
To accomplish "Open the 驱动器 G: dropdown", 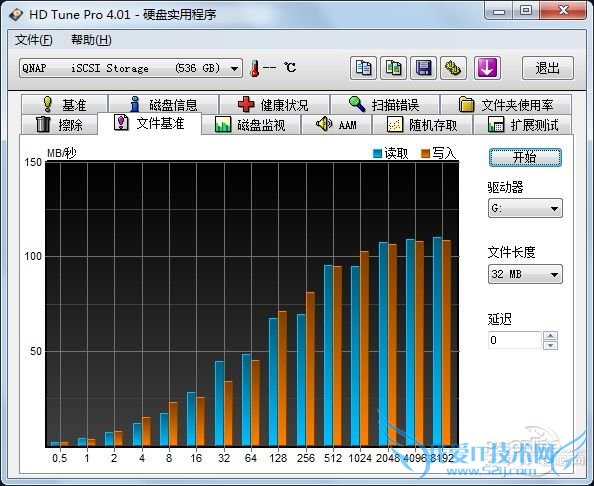I will pos(525,208).
